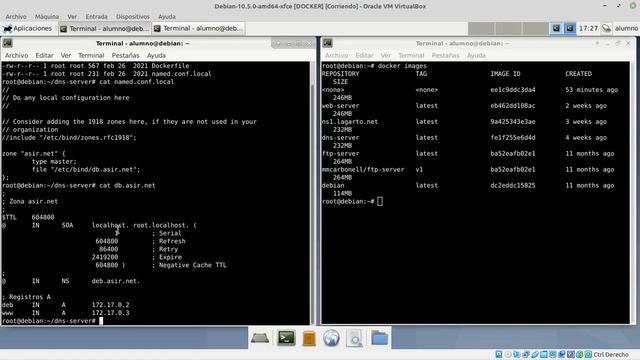The width and height of the screenshot is (640, 360).
Task: Open Archivo menu in left terminal
Action: (16, 56)
